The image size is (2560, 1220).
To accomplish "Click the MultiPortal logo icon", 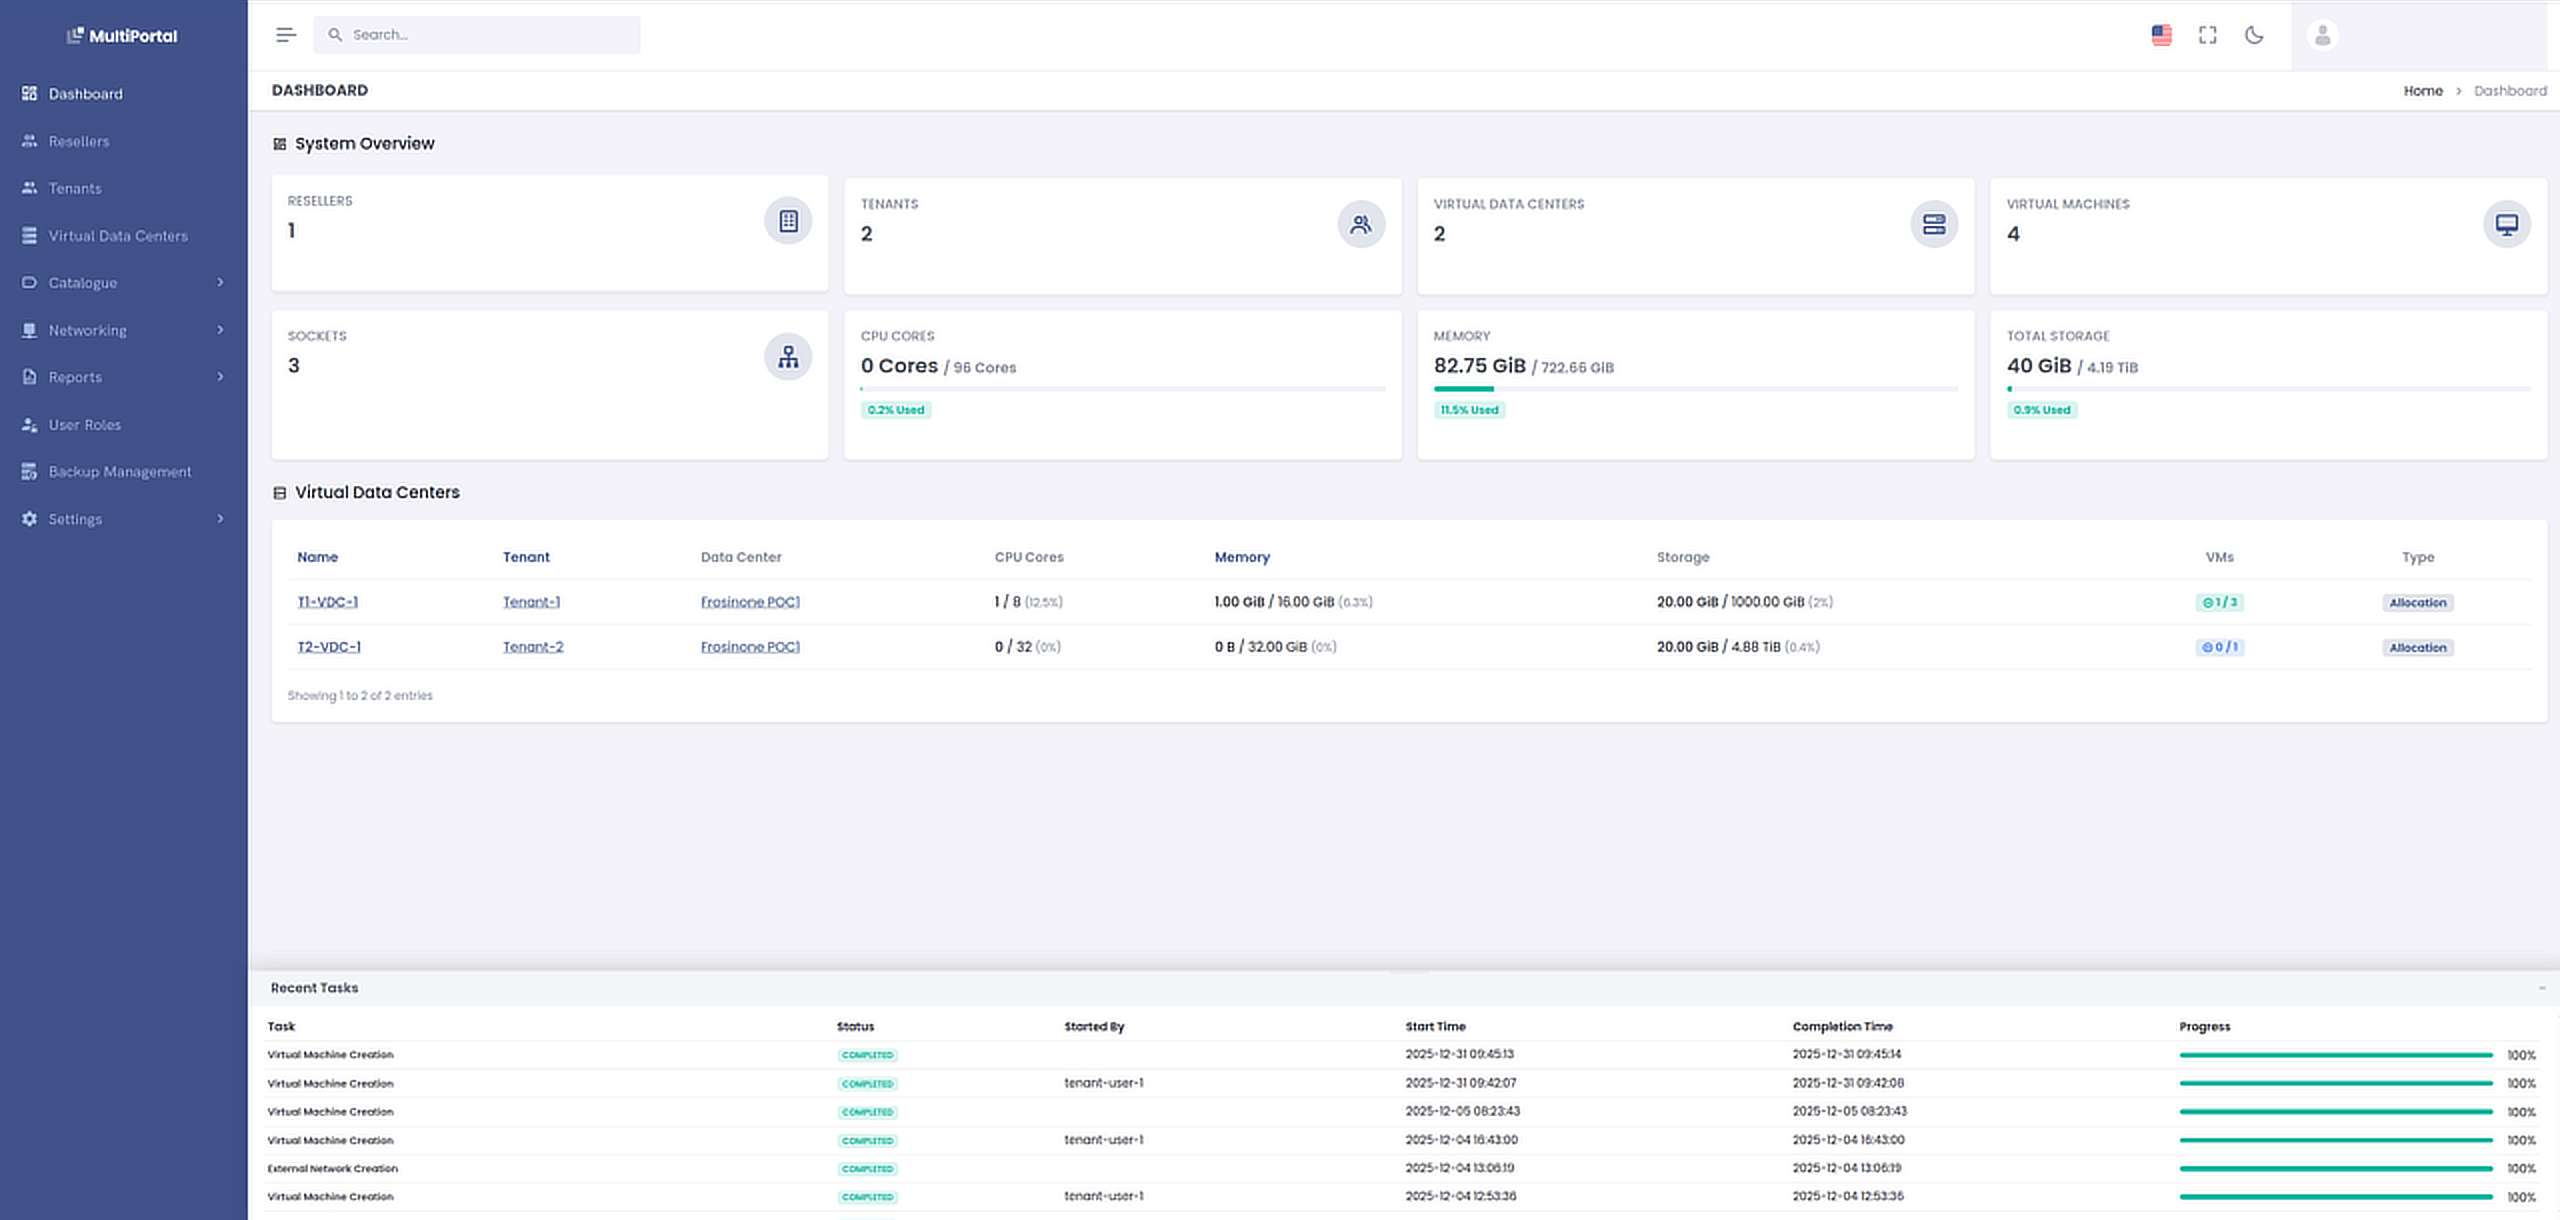I will coord(75,34).
